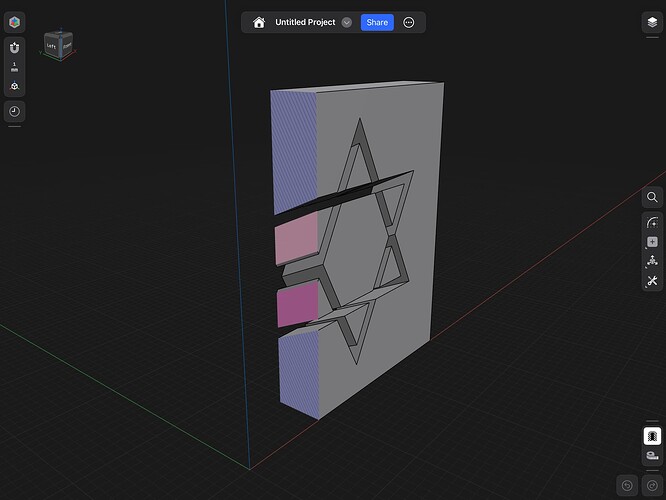Click the Share button

[x=377, y=23]
